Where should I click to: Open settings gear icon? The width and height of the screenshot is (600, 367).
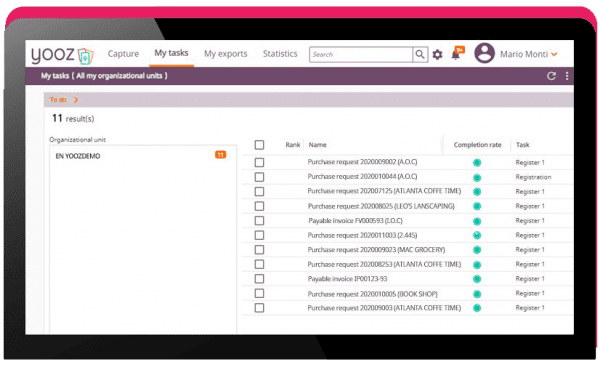(437, 55)
